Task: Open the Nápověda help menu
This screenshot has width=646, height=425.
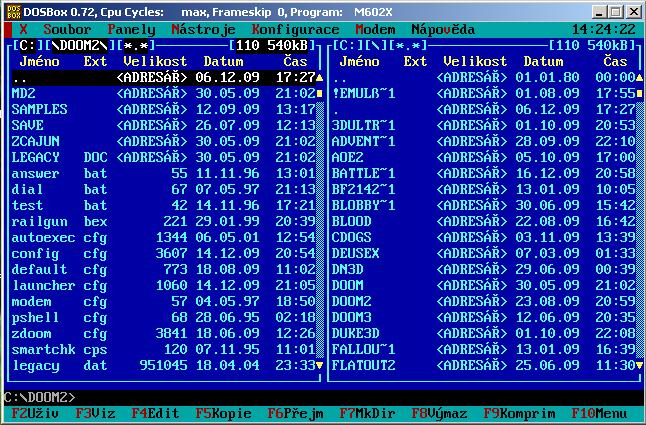Action: pyautogui.click(x=443, y=30)
